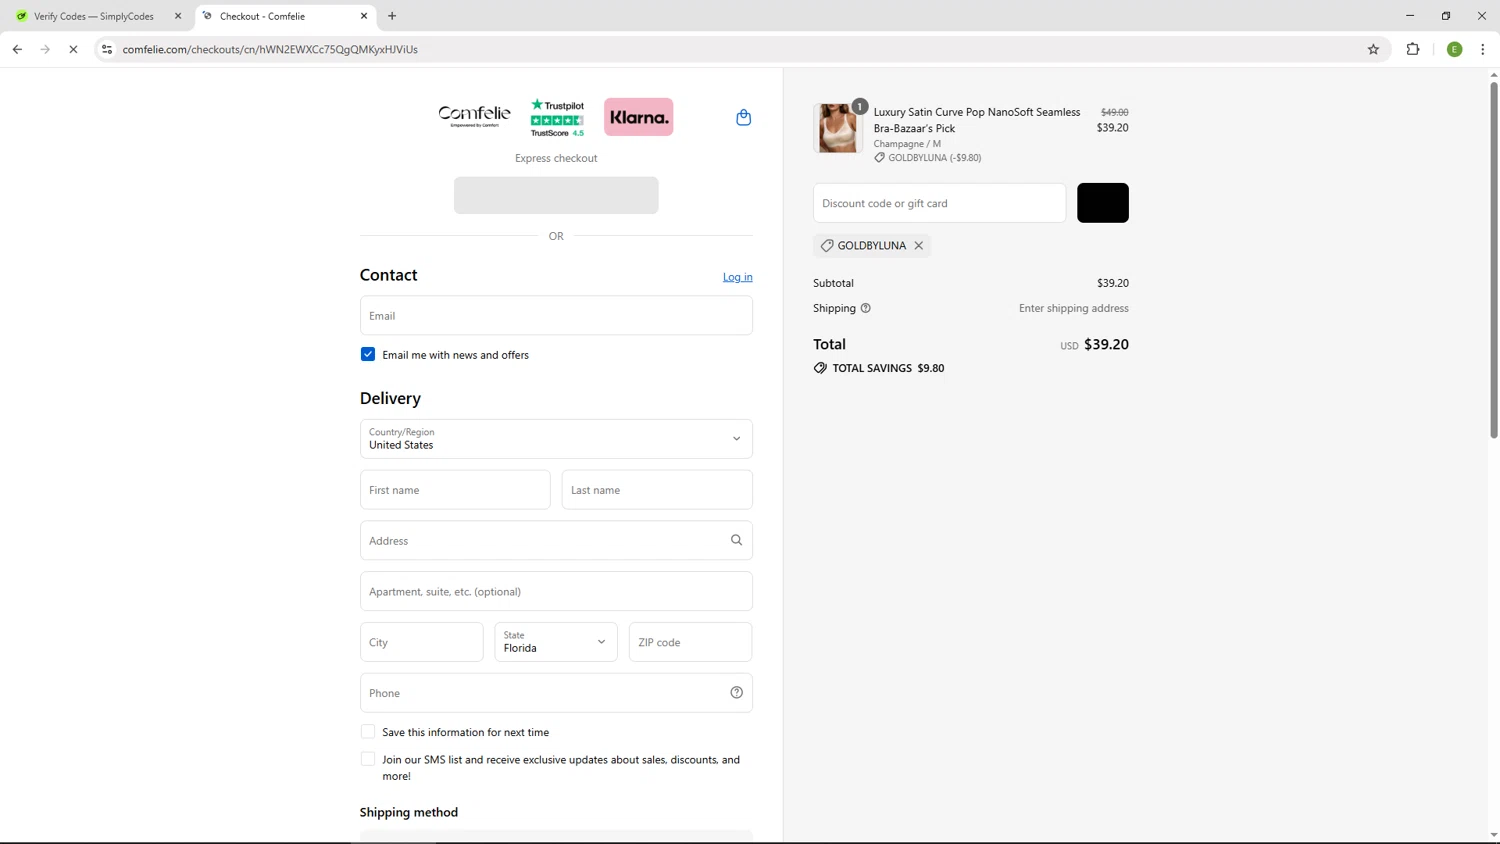Remove the GOLDBYLUNA discount code
This screenshot has height=844, width=1500.
(x=918, y=245)
